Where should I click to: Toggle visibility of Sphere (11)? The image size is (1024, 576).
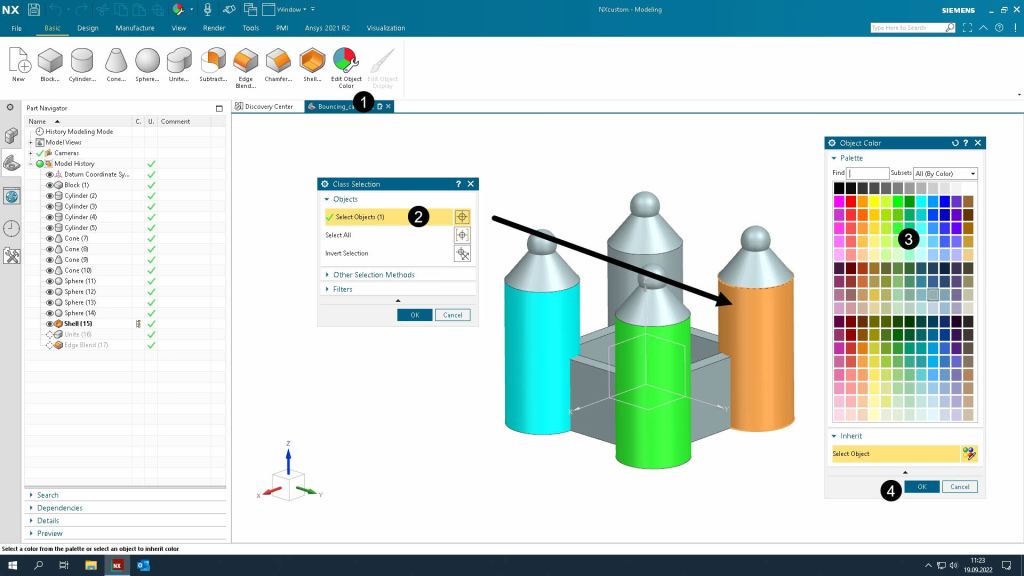click(x=49, y=281)
